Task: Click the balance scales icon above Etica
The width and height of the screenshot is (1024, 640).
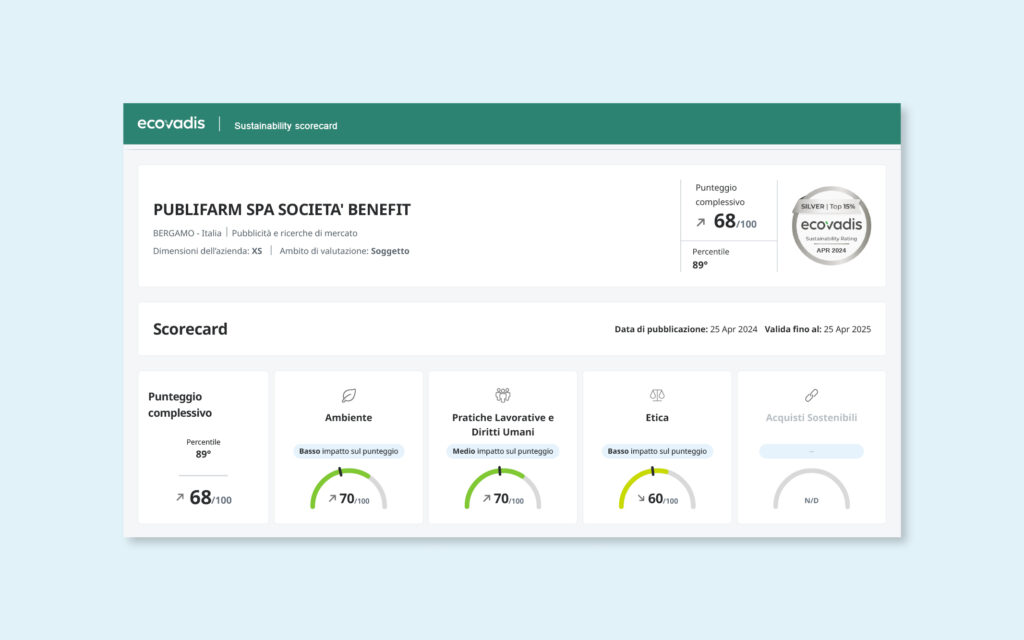Action: click(x=657, y=395)
